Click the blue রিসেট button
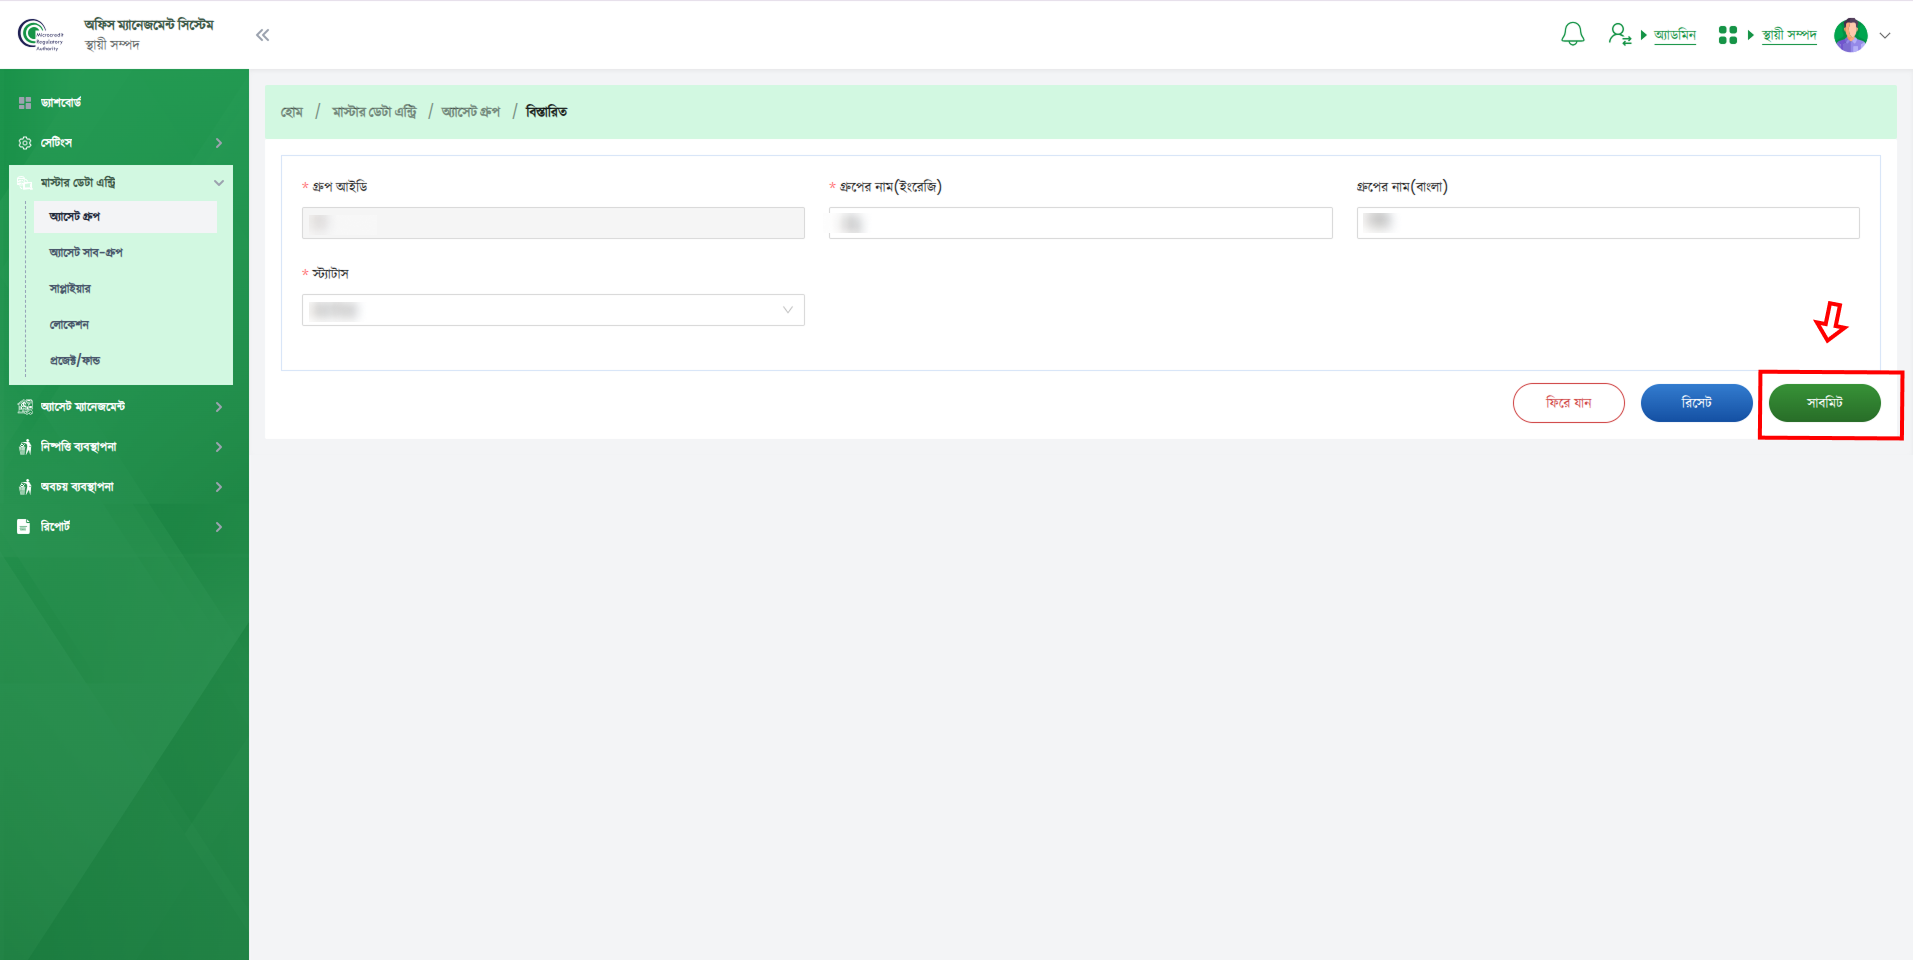1913x960 pixels. click(x=1696, y=403)
